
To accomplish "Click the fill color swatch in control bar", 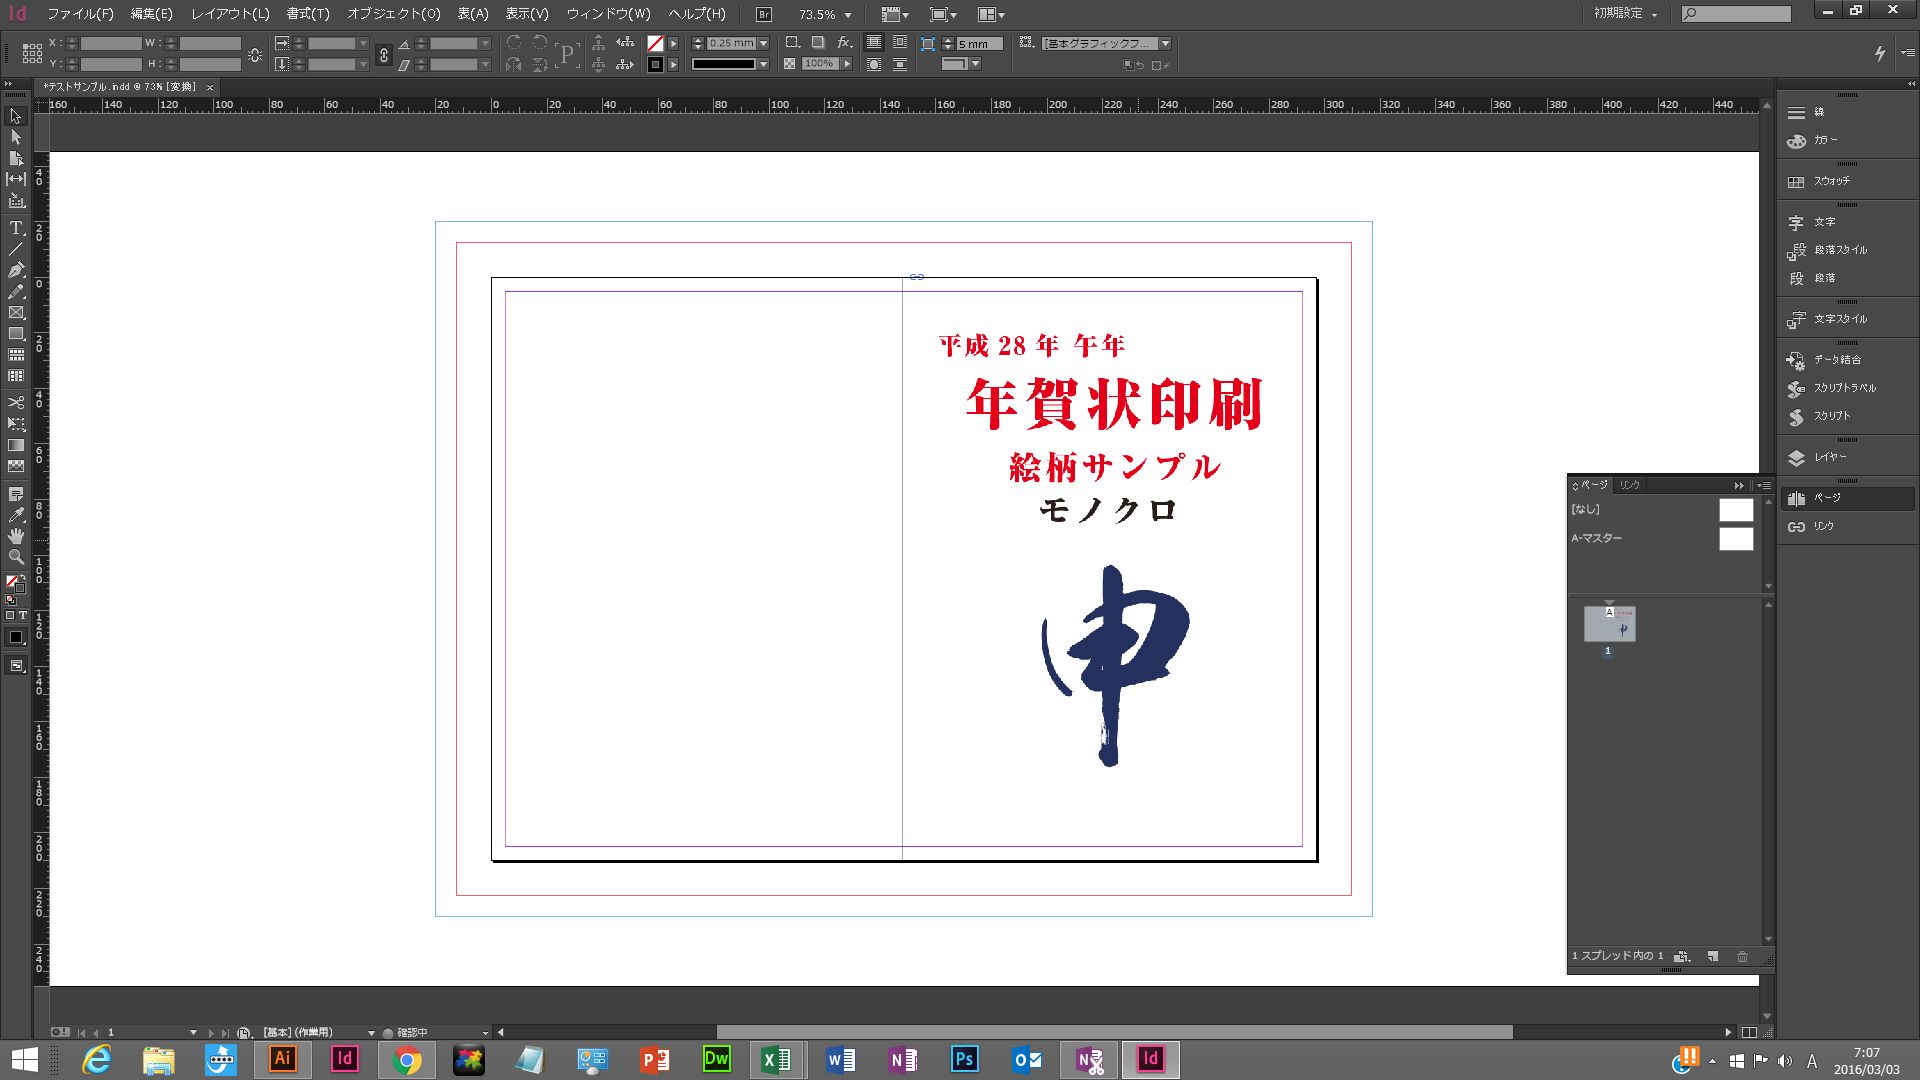I will [x=655, y=44].
